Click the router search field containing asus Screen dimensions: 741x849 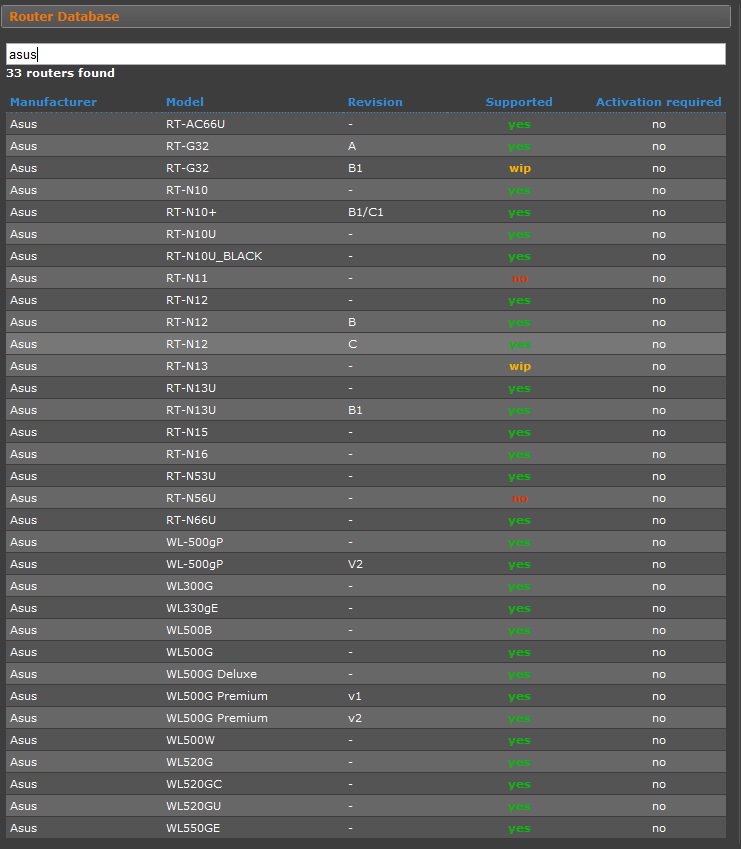pos(365,54)
